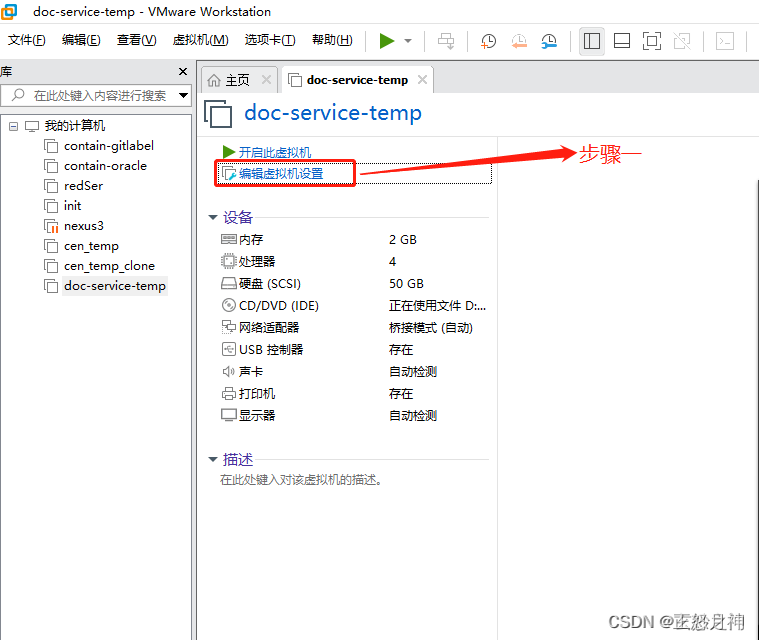Click the hard disk icon beside 硬盘
This screenshot has width=759, height=640.
pos(228,283)
